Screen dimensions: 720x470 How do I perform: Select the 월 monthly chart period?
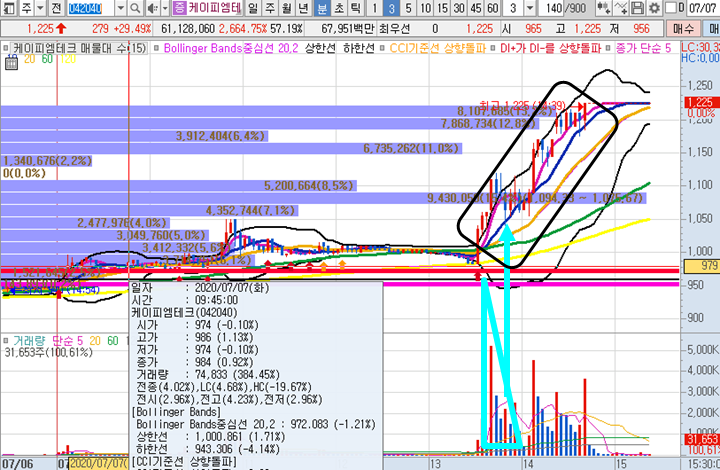tap(287, 8)
